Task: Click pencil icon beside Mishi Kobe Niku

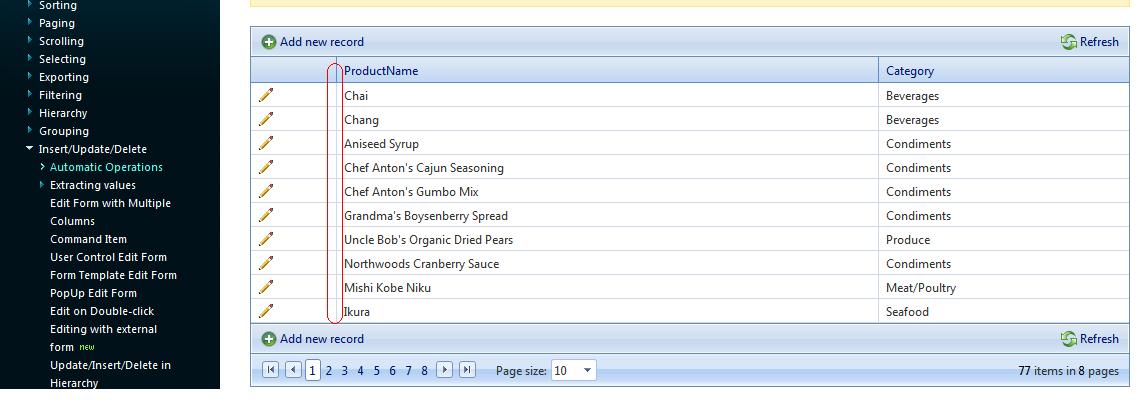Action: tap(266, 287)
